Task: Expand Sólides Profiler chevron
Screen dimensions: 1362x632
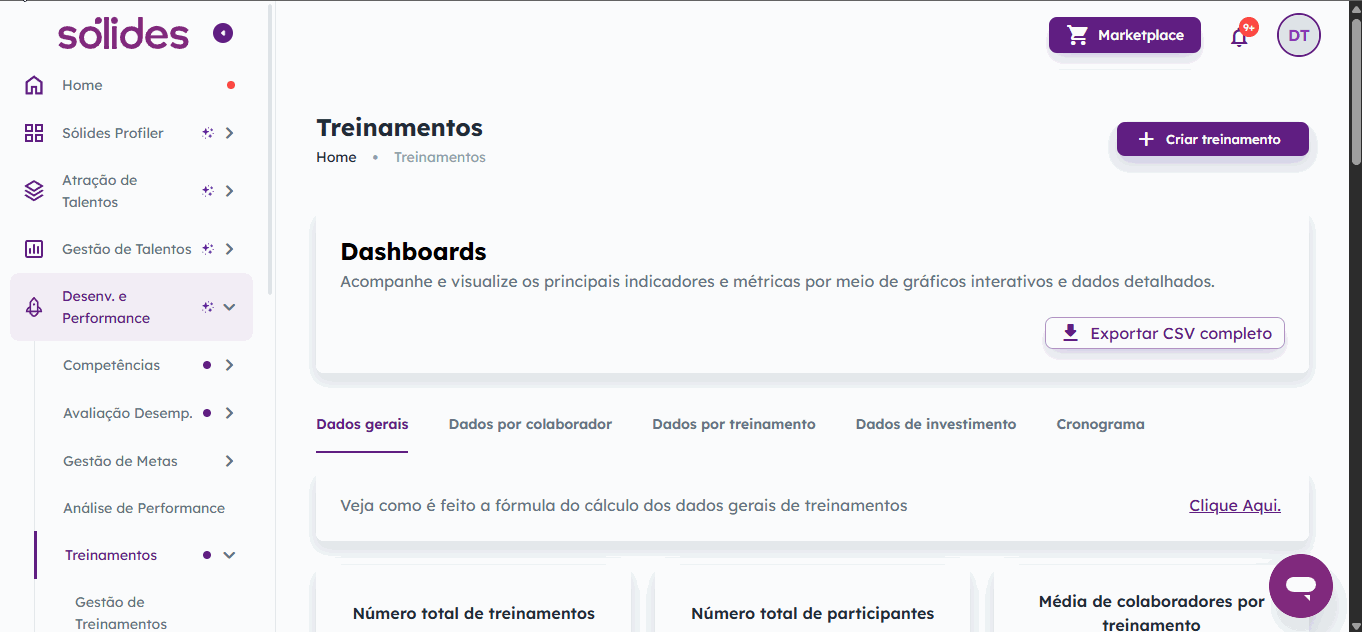Action: pyautogui.click(x=229, y=133)
